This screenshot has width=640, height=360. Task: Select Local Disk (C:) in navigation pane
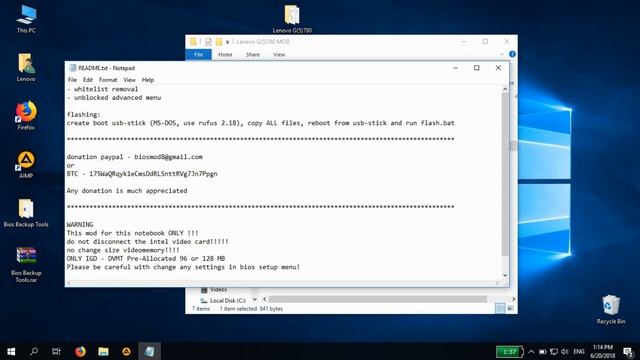pyautogui.click(x=223, y=300)
